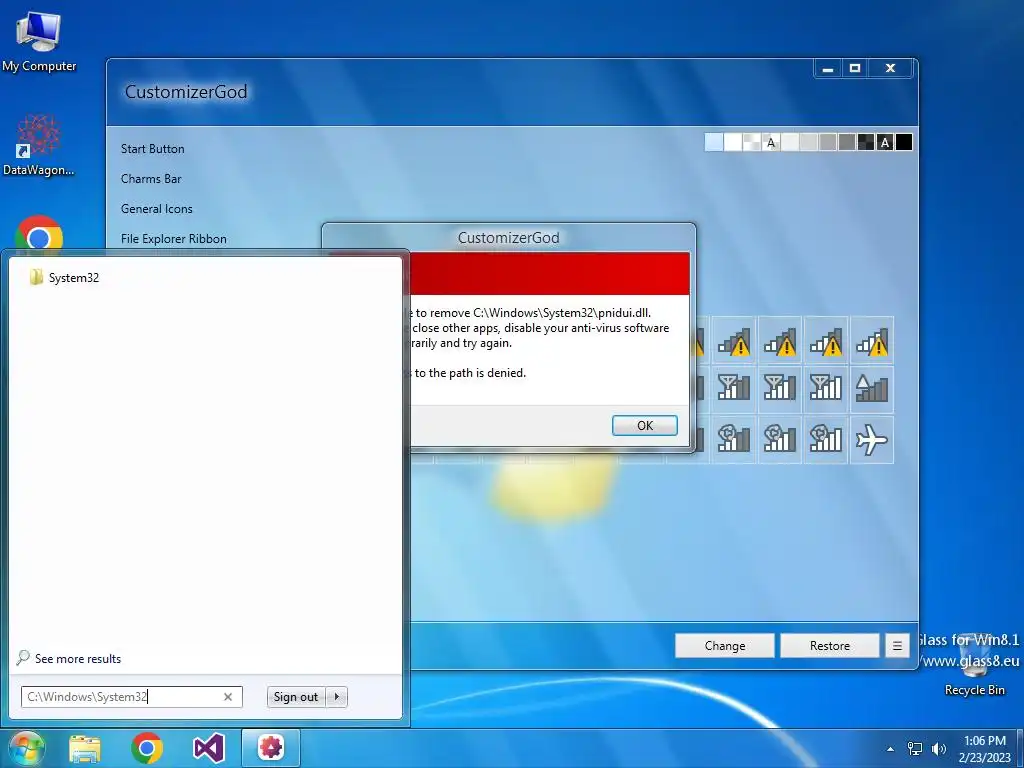
Task: Open General Icons category
Action: click(157, 209)
